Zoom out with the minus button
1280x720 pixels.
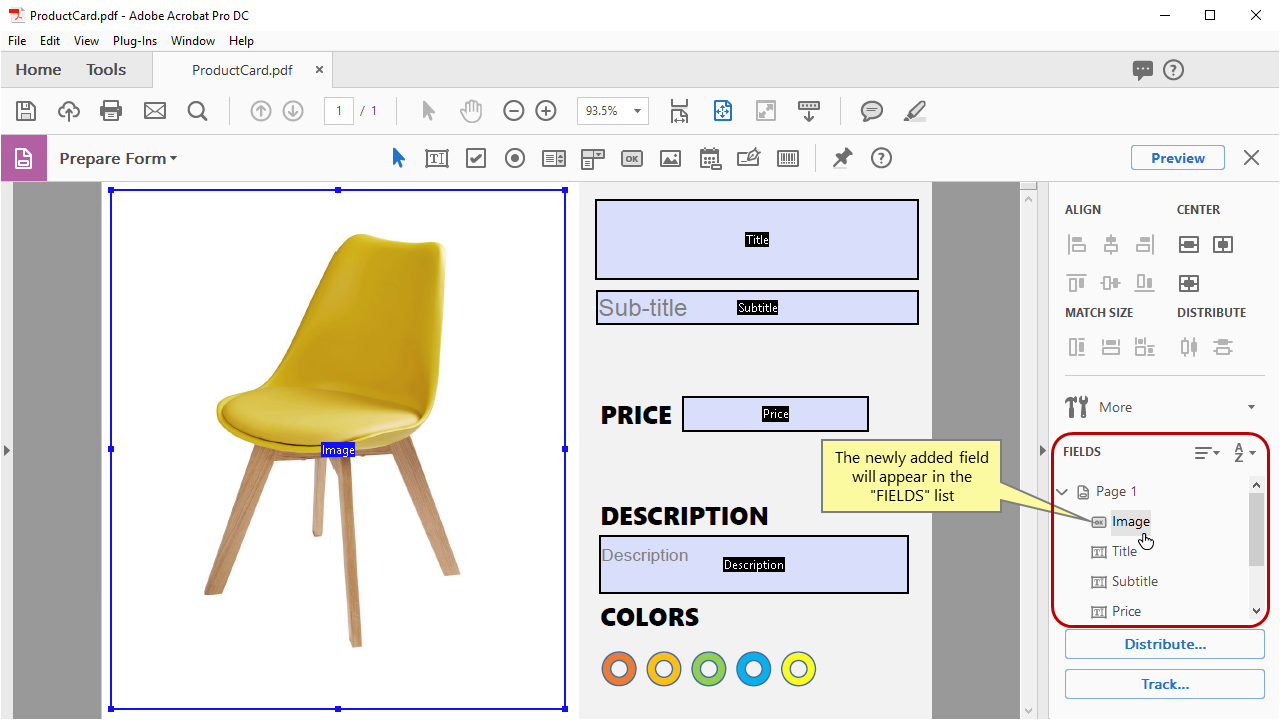click(x=514, y=111)
